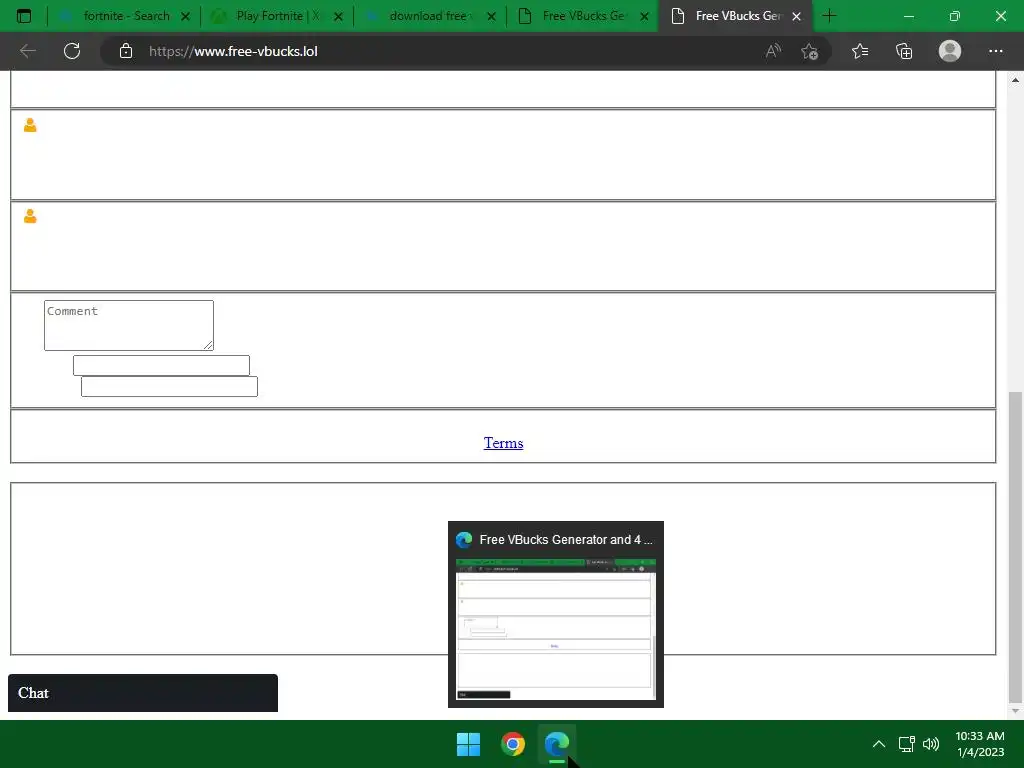The width and height of the screenshot is (1024, 768).
Task: Click the page vertical scrollbar thumb
Action: (1015, 545)
